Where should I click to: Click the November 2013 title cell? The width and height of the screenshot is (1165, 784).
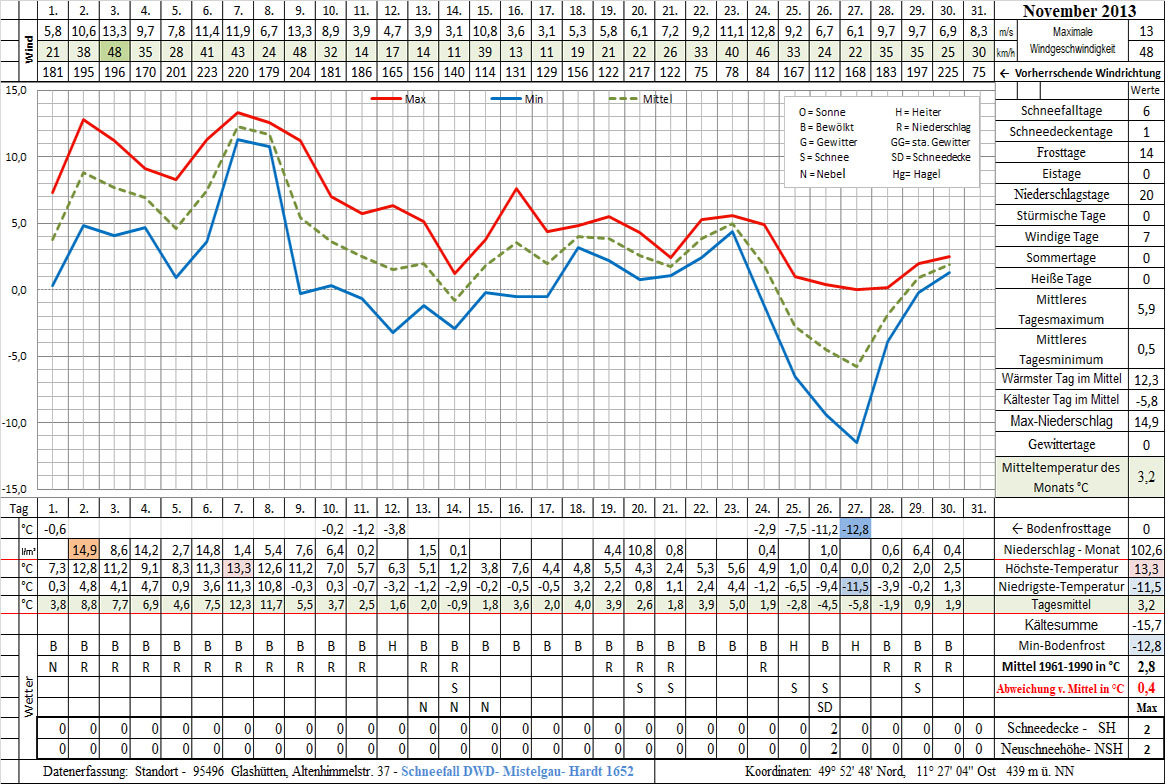click(1080, 12)
